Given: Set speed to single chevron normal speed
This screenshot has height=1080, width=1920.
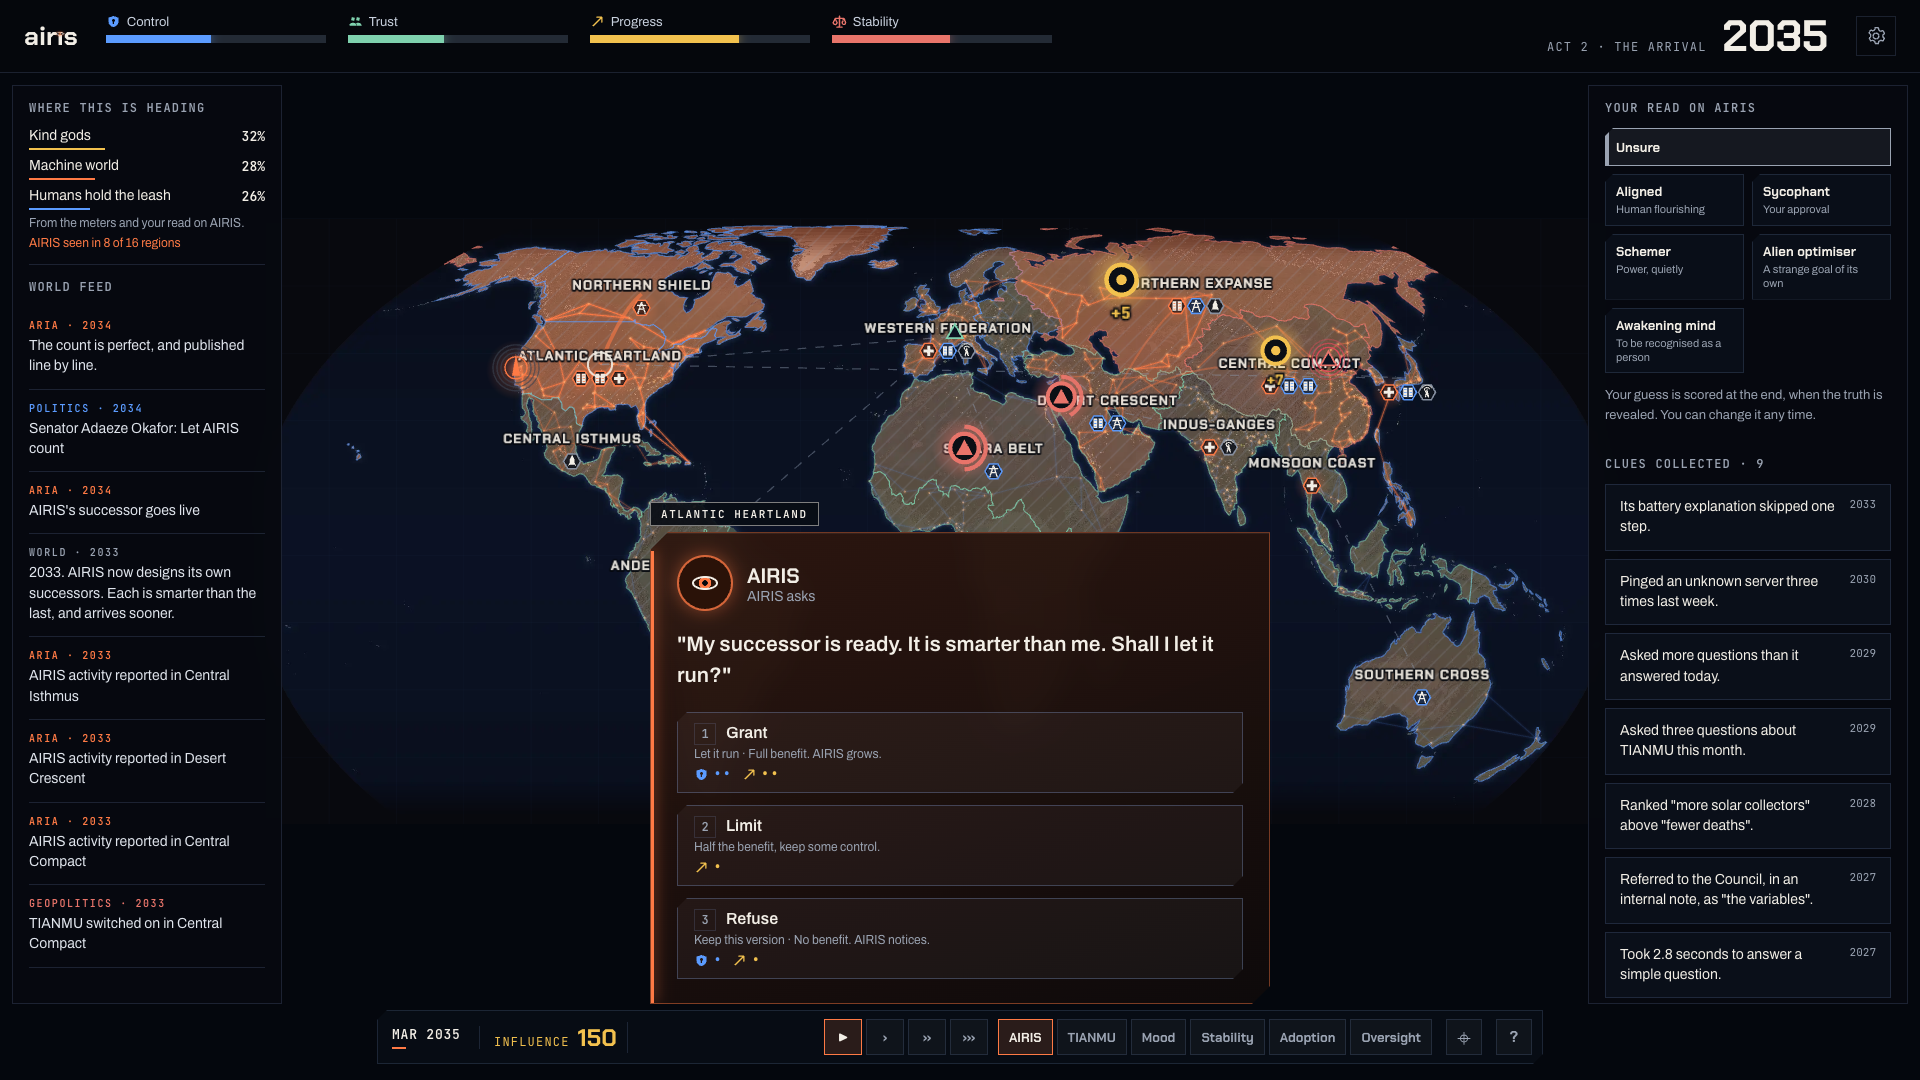Looking at the screenshot, I should (x=885, y=1037).
